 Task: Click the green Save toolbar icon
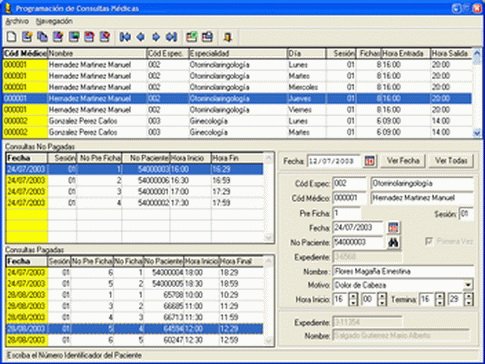74,37
